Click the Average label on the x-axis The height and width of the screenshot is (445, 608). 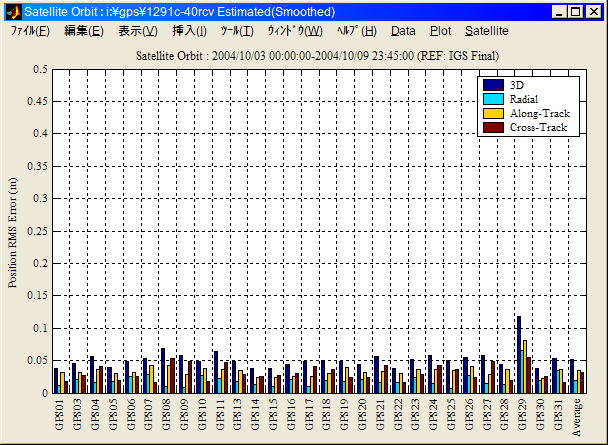(x=577, y=415)
